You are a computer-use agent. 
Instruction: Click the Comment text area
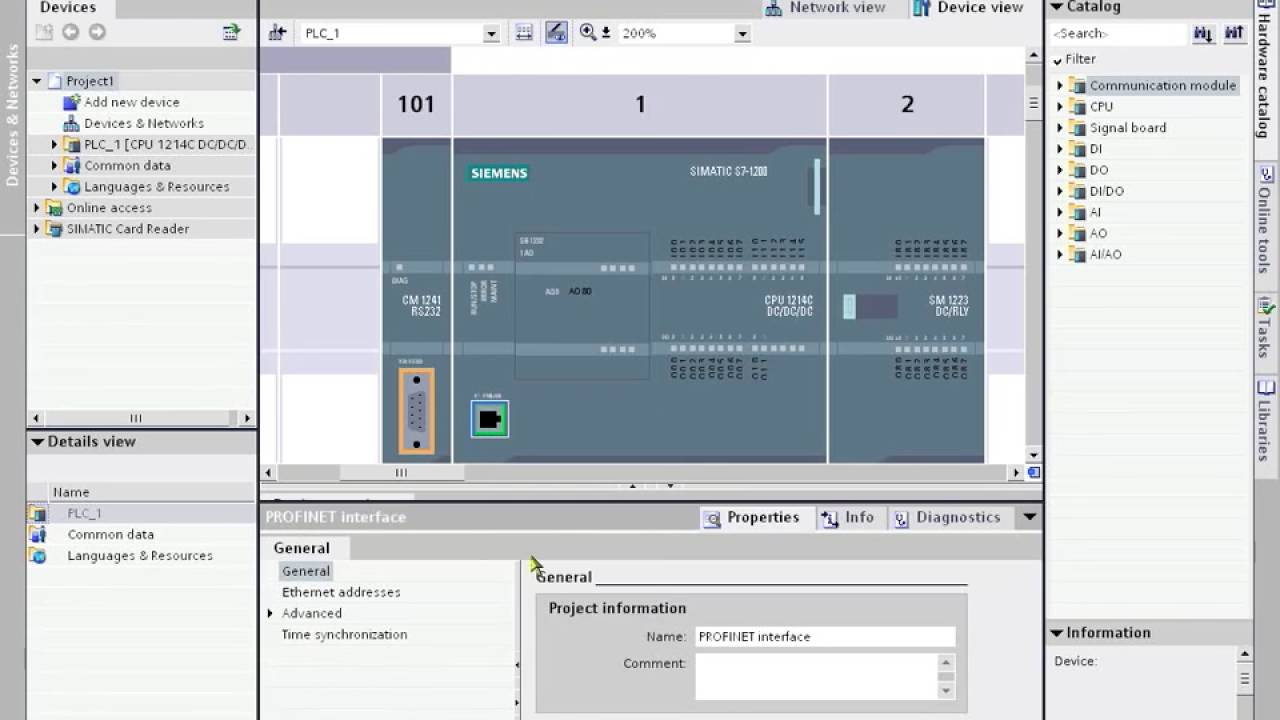pos(817,677)
